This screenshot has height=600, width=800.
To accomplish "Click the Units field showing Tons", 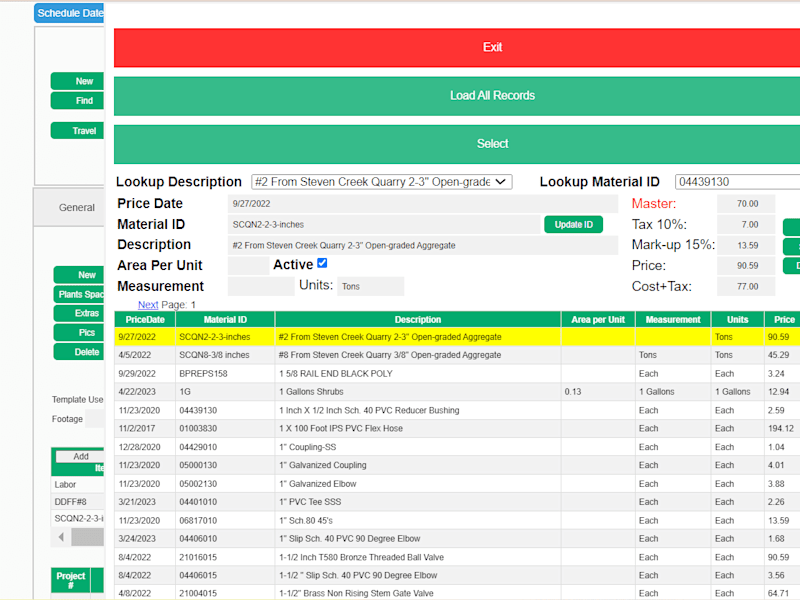I will tap(370, 286).
